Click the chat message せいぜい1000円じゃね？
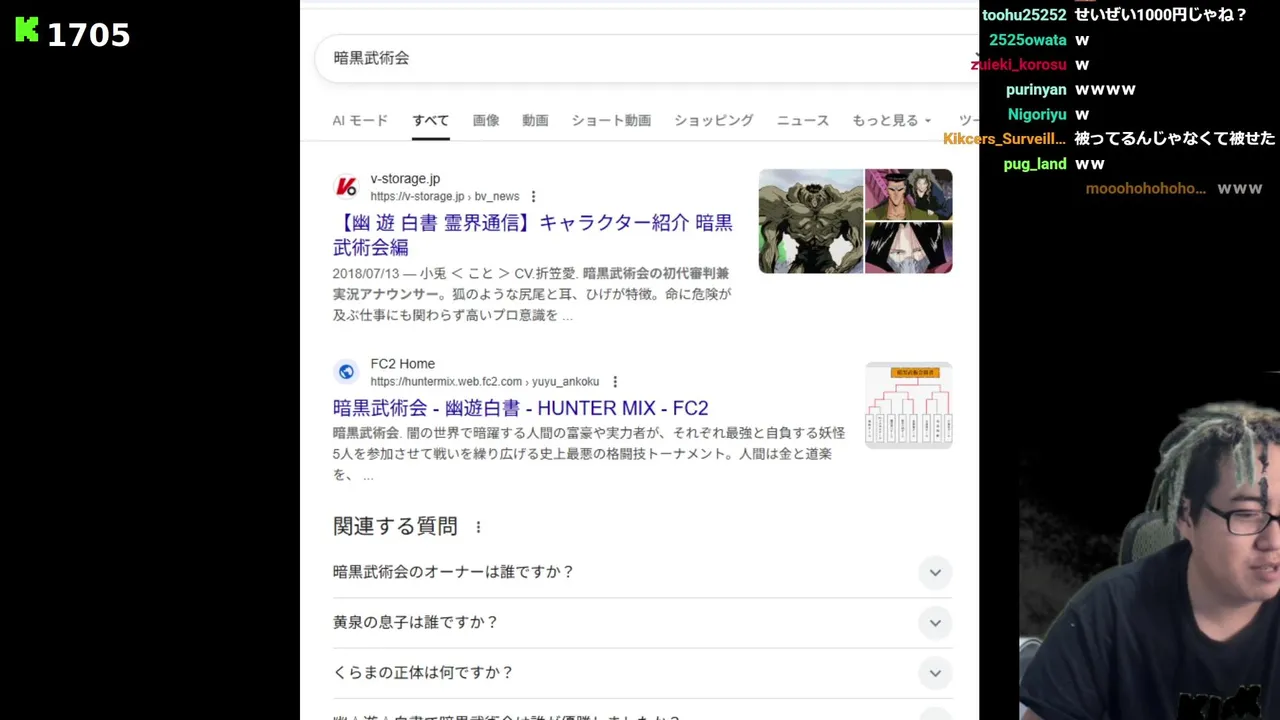The height and width of the screenshot is (720, 1280). 1162,15
